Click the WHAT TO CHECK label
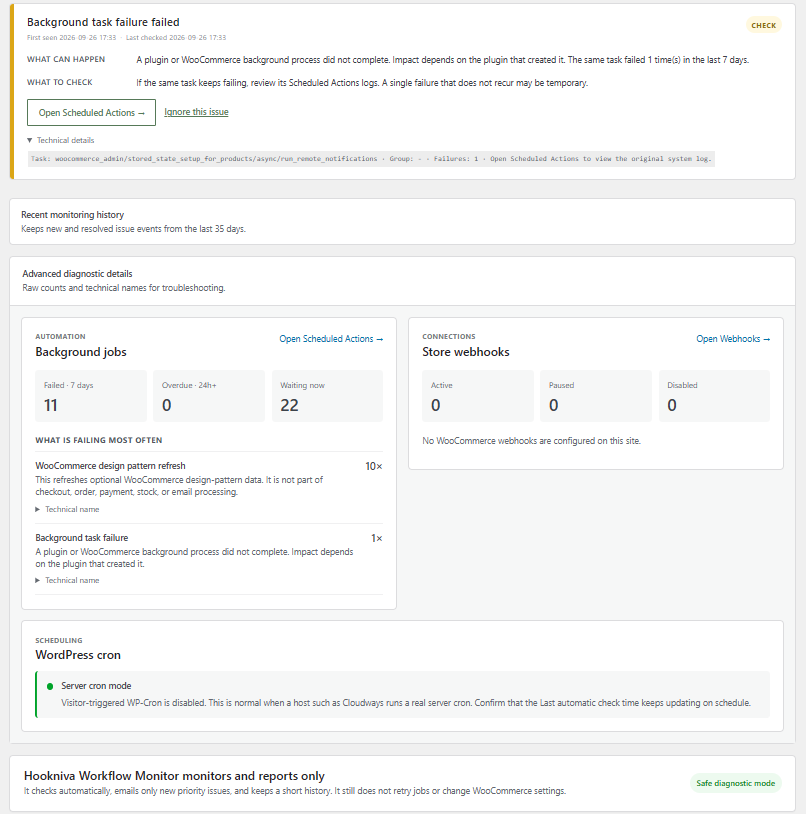Image resolution: width=806 pixels, height=814 pixels. 60,83
